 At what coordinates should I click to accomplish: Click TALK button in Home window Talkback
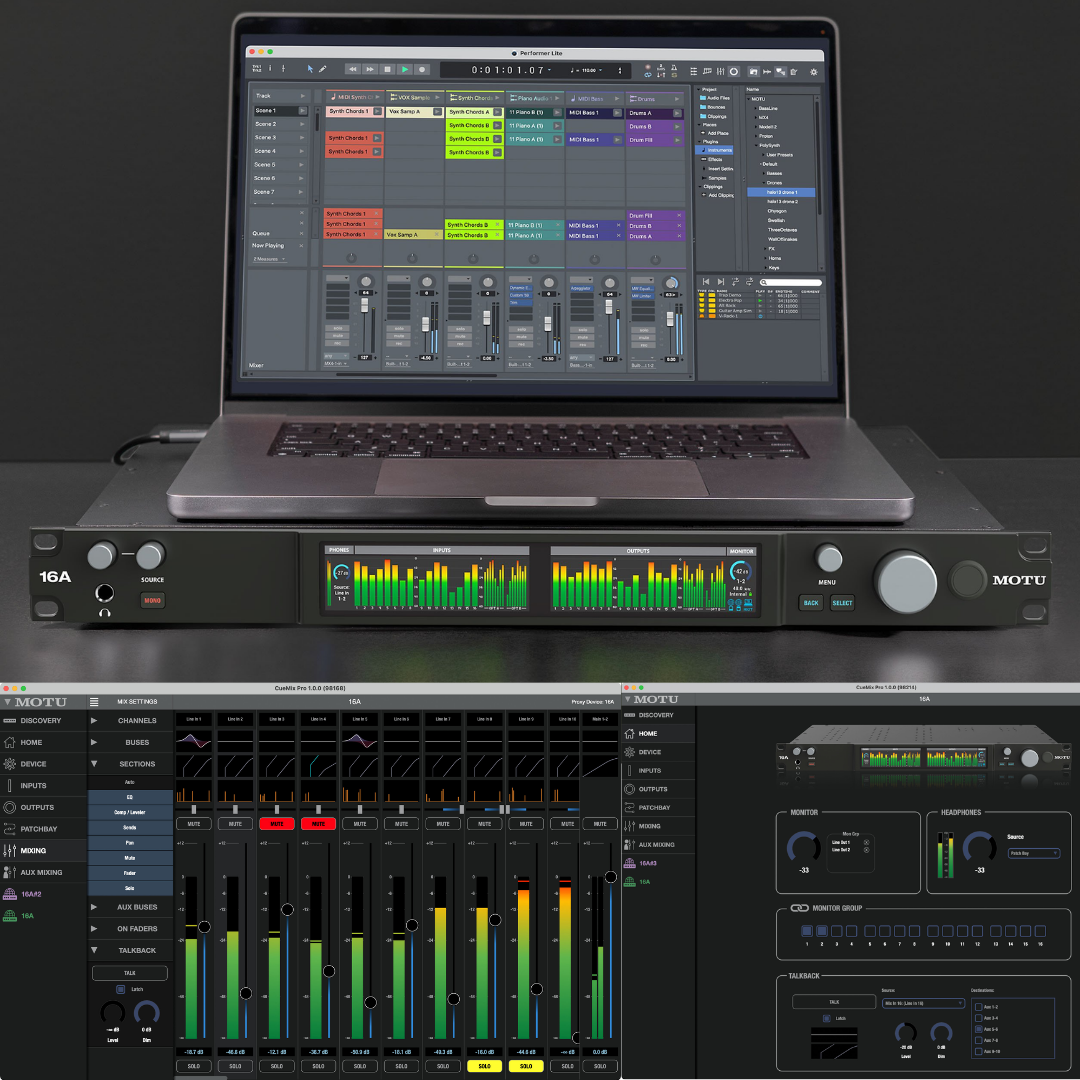click(x=834, y=1002)
